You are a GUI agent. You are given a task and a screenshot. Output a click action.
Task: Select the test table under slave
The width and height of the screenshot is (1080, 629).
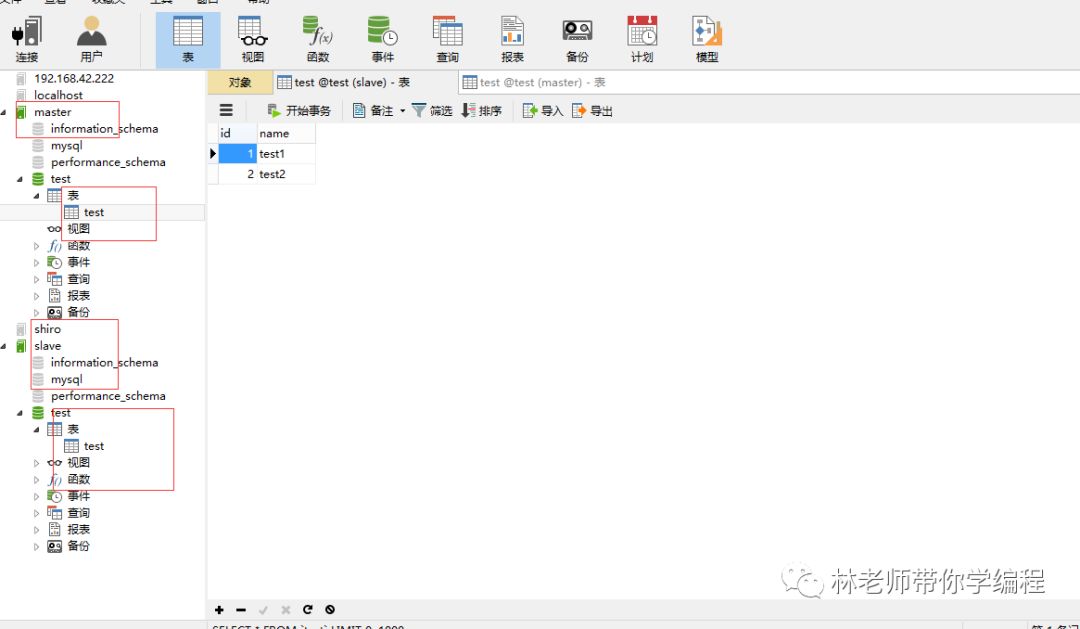[94, 446]
